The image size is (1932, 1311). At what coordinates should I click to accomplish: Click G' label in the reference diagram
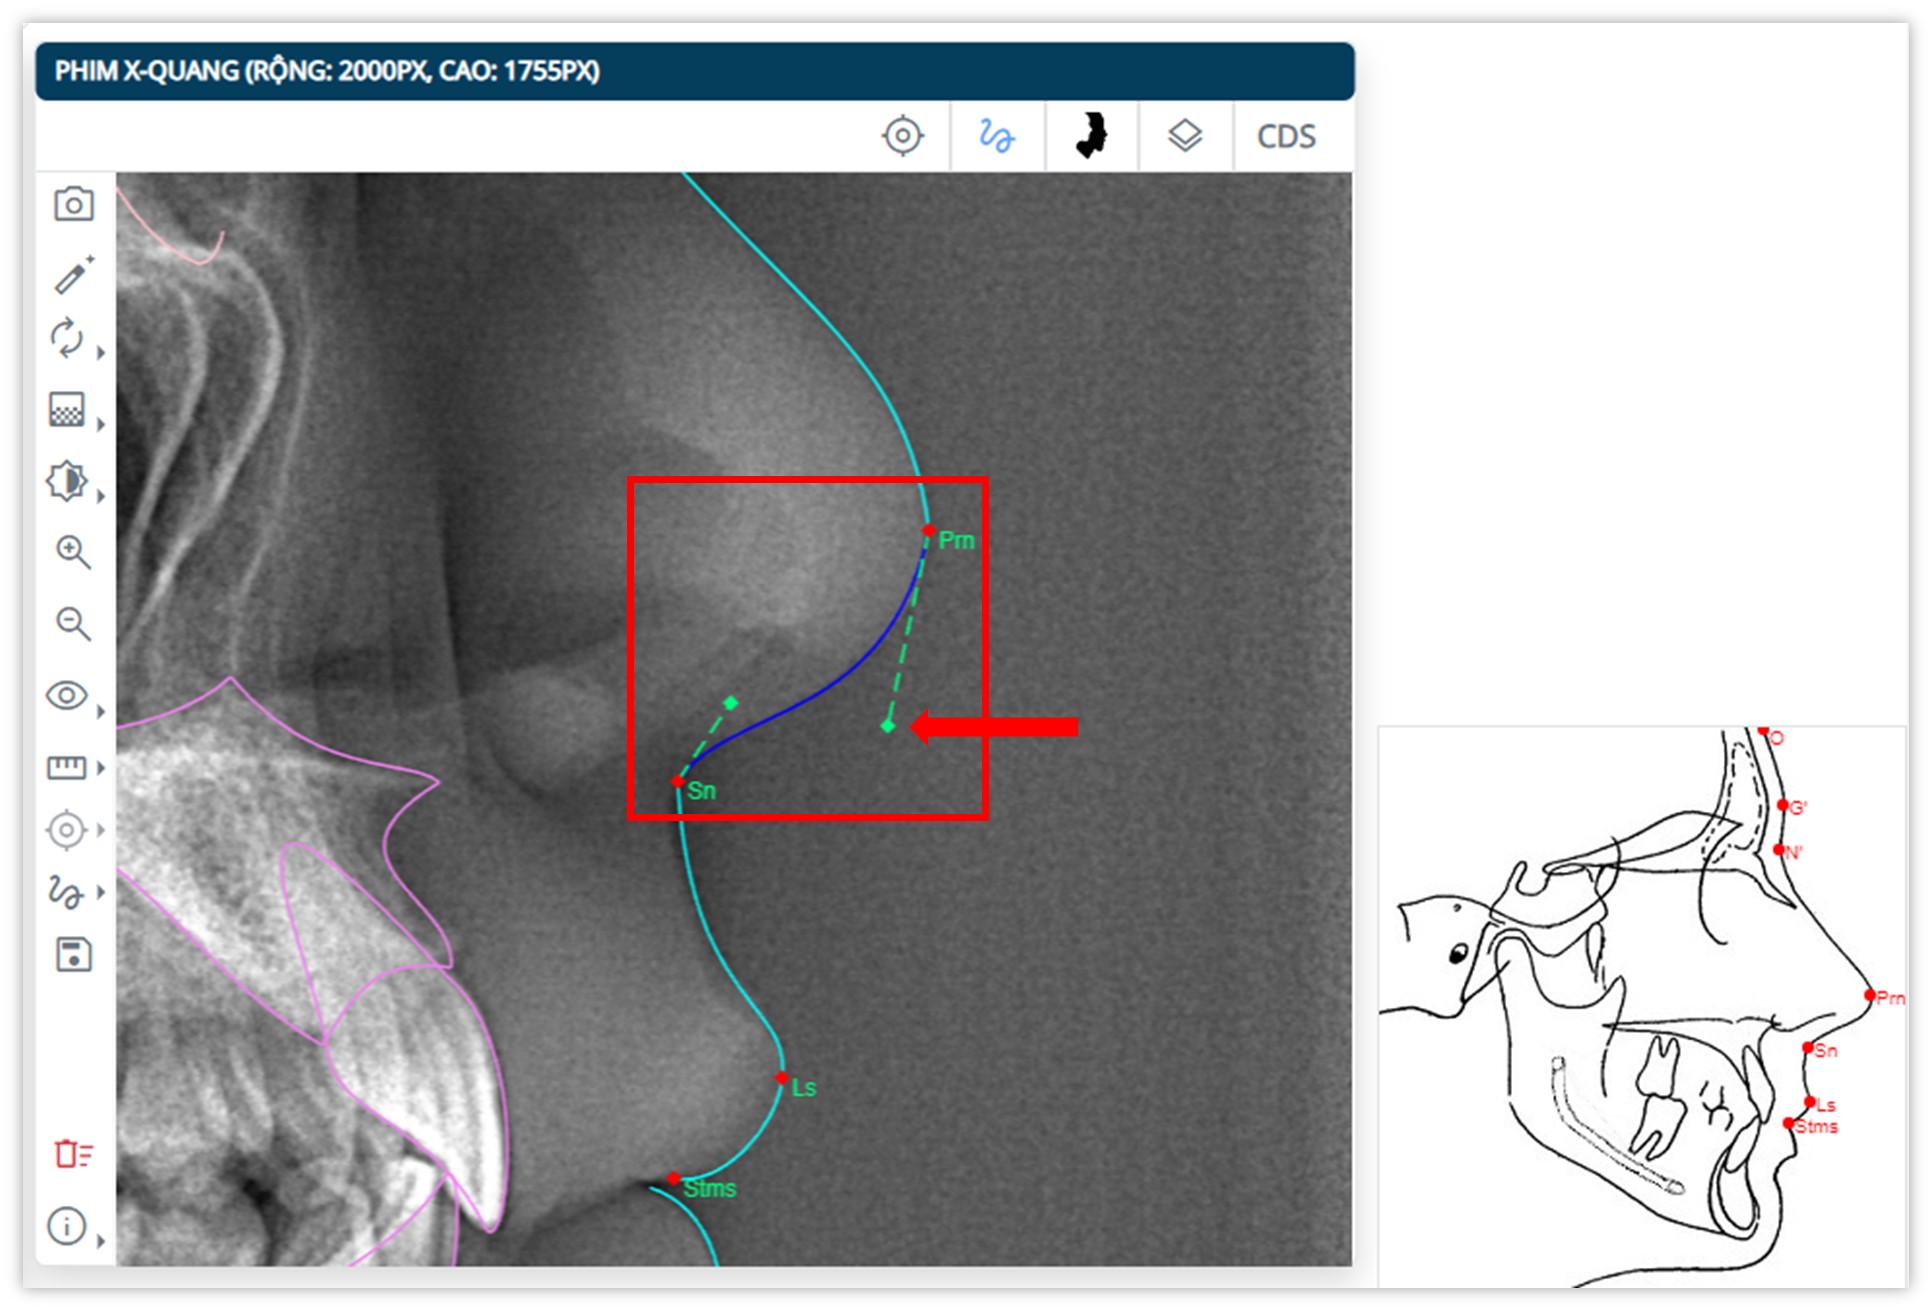point(1797,808)
